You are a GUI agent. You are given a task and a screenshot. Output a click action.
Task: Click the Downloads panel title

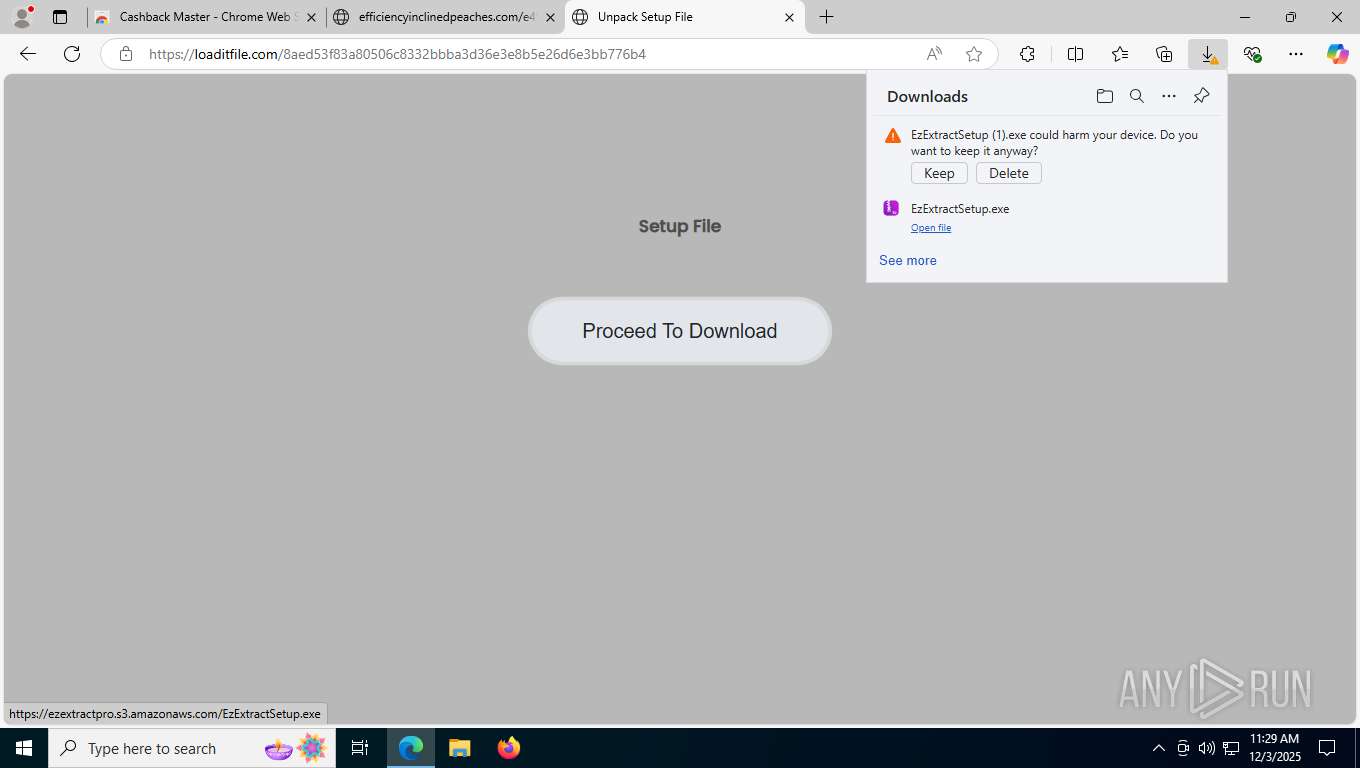tap(927, 96)
